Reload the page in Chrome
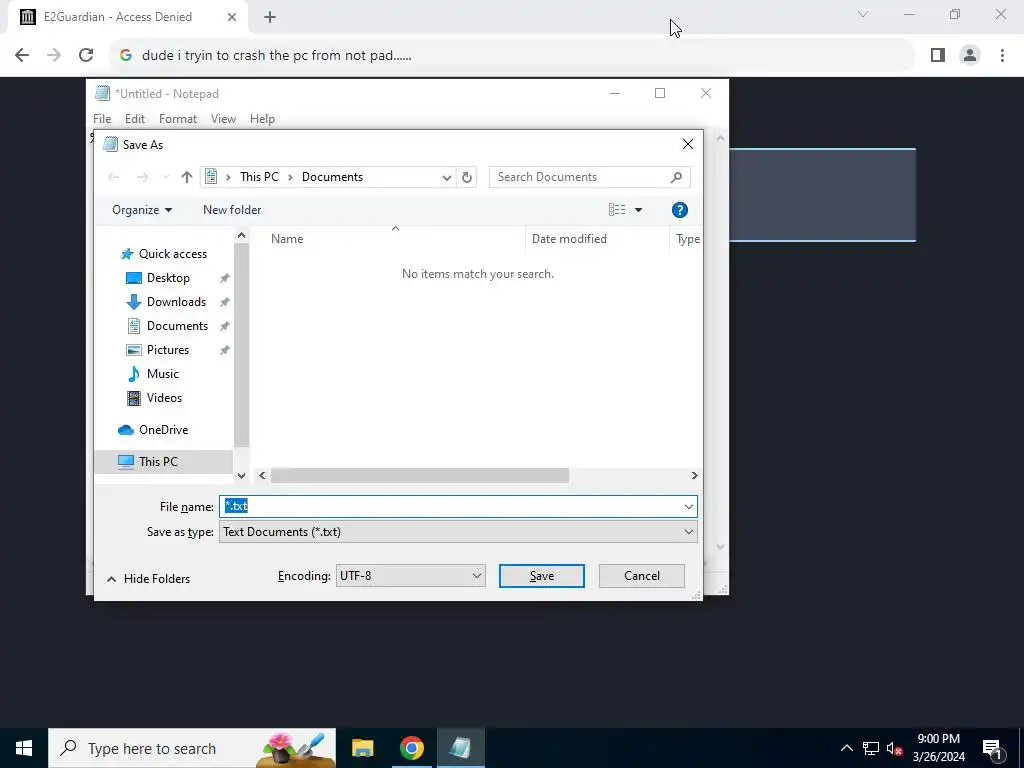 pos(86,56)
